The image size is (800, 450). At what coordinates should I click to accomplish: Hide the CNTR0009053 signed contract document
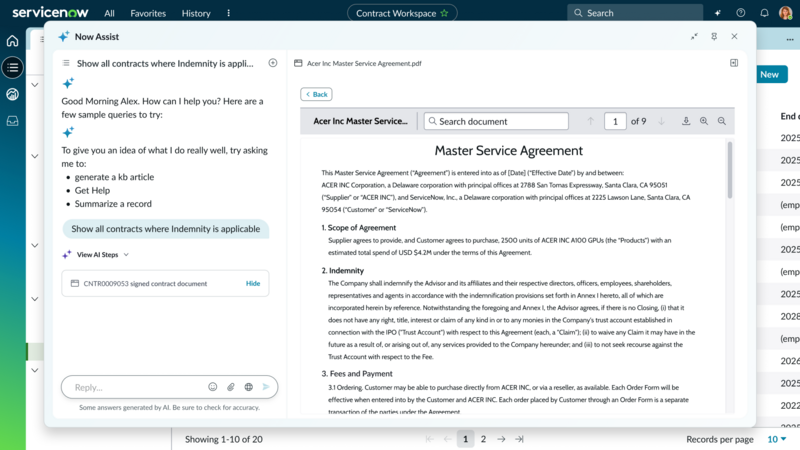(253, 283)
